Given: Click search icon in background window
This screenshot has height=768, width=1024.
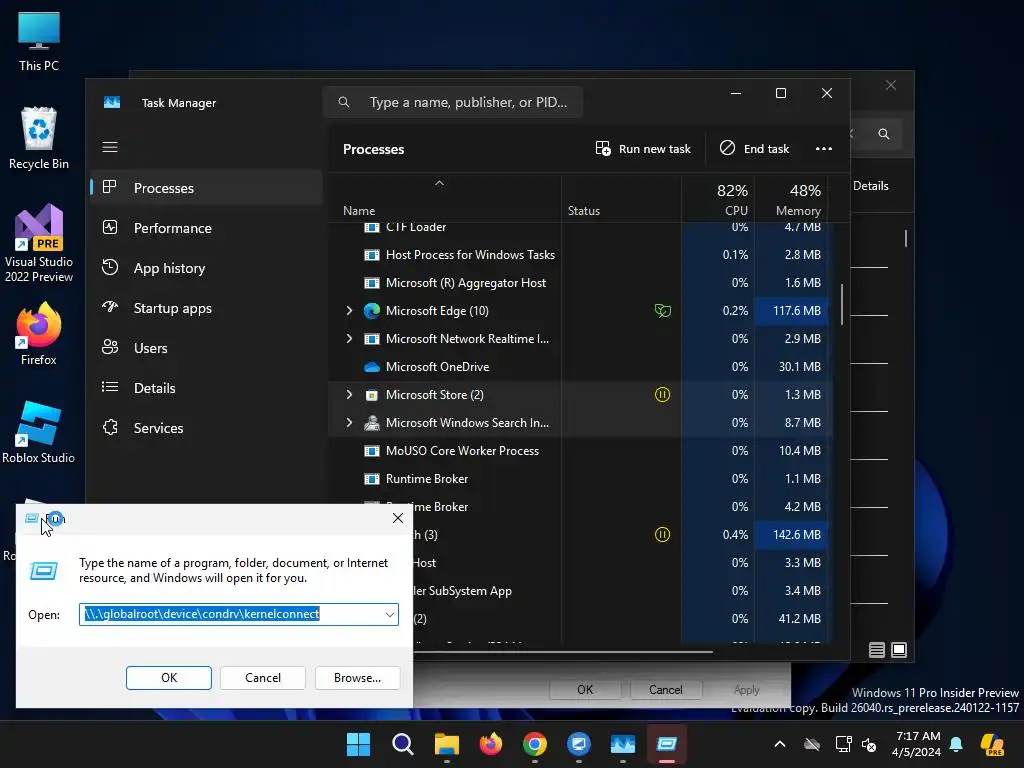Looking at the screenshot, I should (884, 134).
